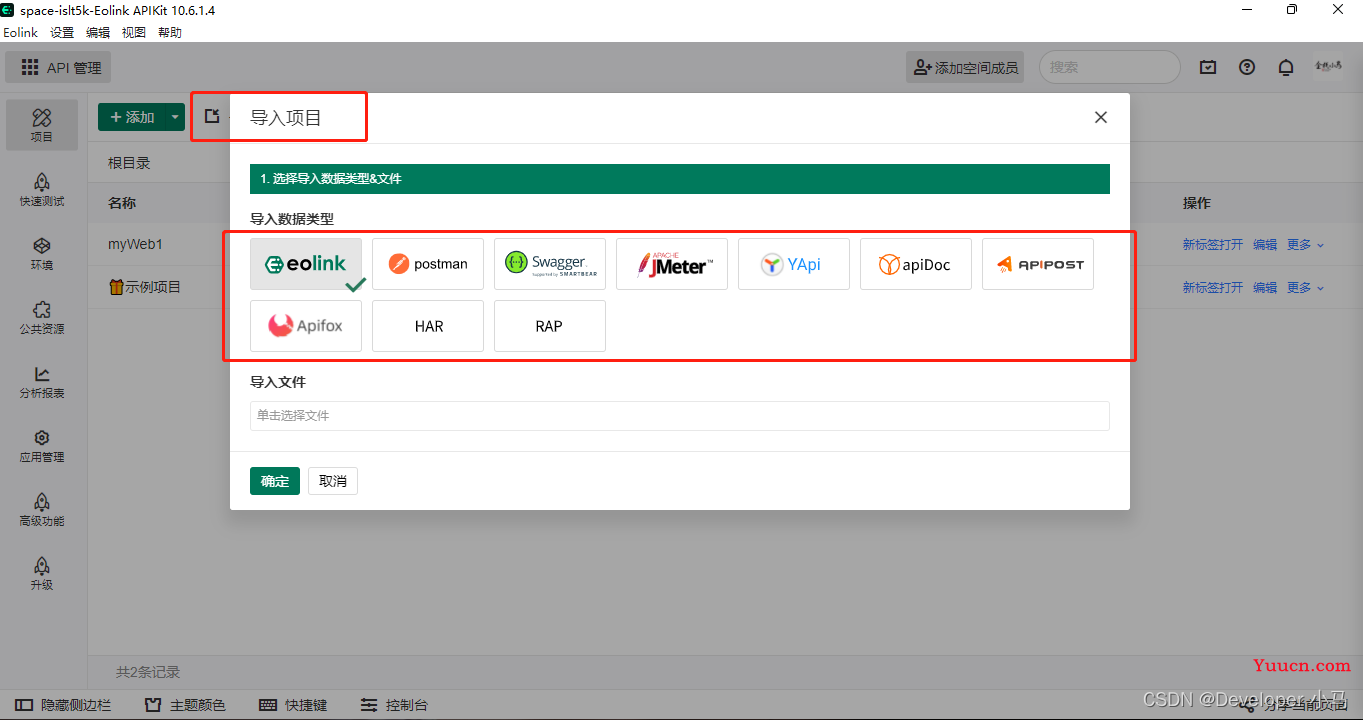Screen dimensions: 1363x720
Task: Choose the APIPOST import tile
Action: (1038, 264)
